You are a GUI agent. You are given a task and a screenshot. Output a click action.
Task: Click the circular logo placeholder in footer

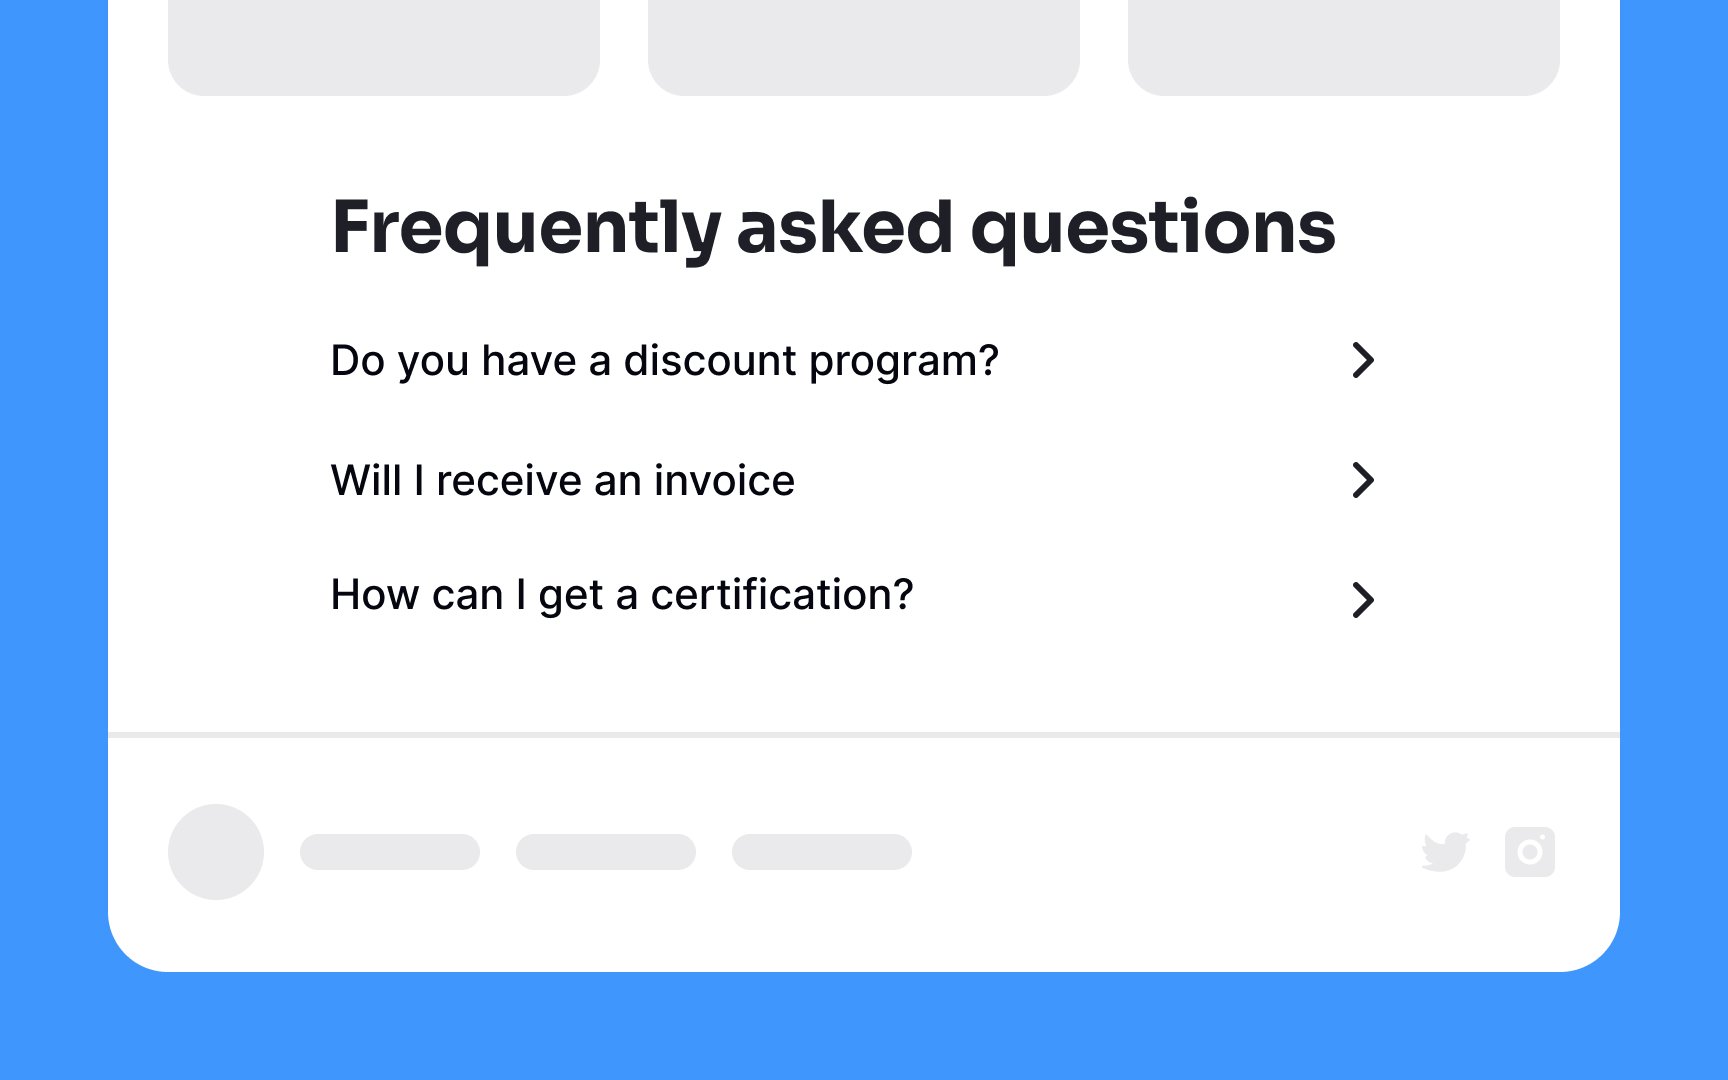coord(216,852)
